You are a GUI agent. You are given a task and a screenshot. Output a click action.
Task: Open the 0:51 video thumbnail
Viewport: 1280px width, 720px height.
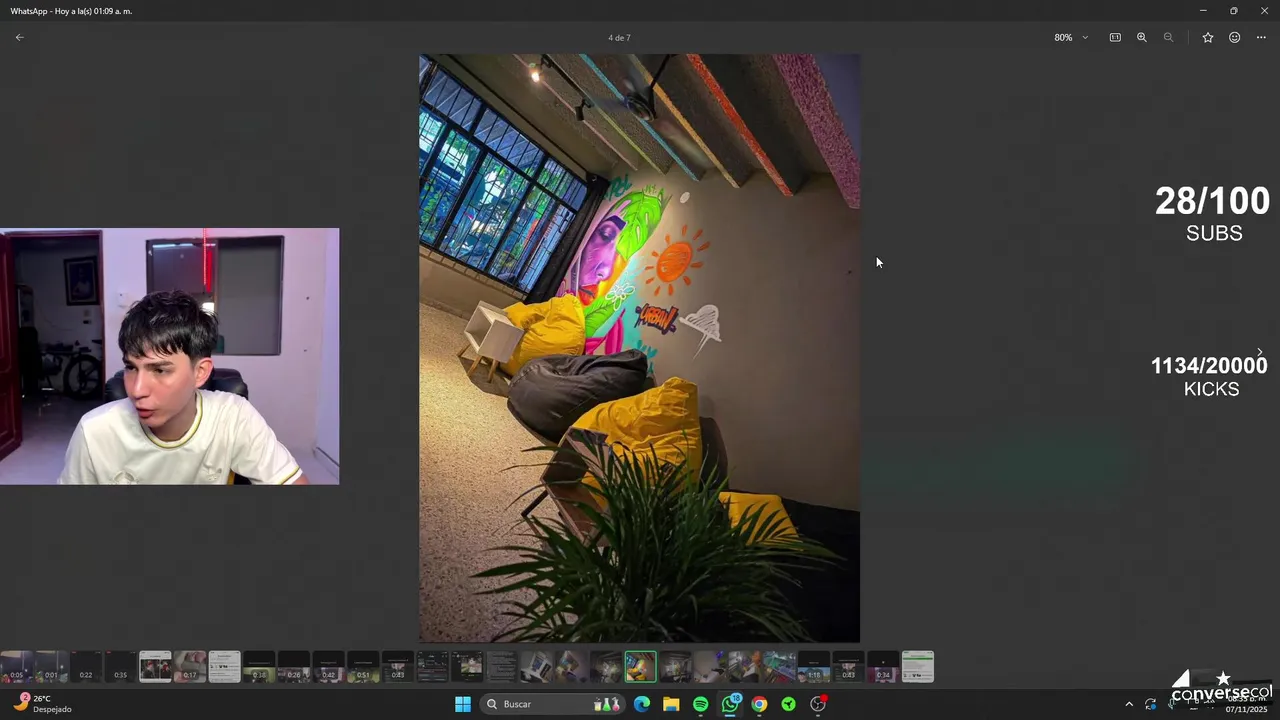click(x=363, y=667)
